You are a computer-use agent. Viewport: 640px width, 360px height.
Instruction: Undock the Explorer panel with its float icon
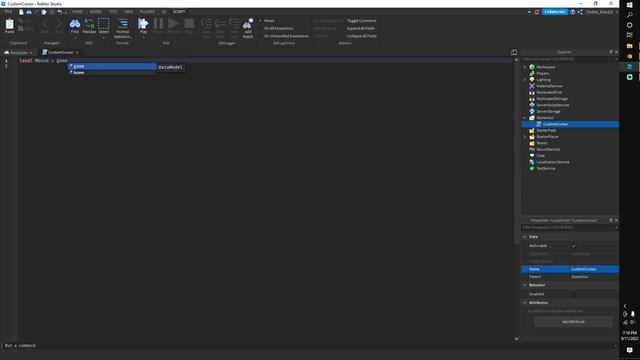pyautogui.click(x=611, y=52)
